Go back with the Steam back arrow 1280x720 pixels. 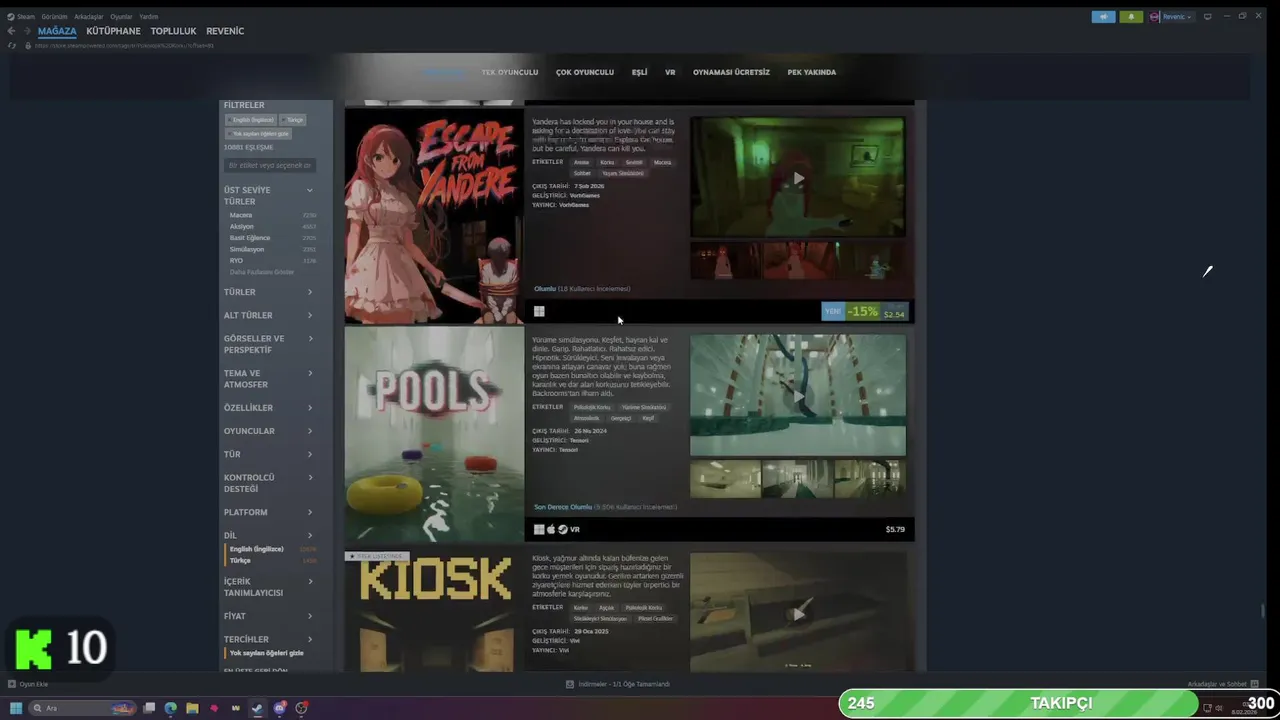tap(11, 31)
